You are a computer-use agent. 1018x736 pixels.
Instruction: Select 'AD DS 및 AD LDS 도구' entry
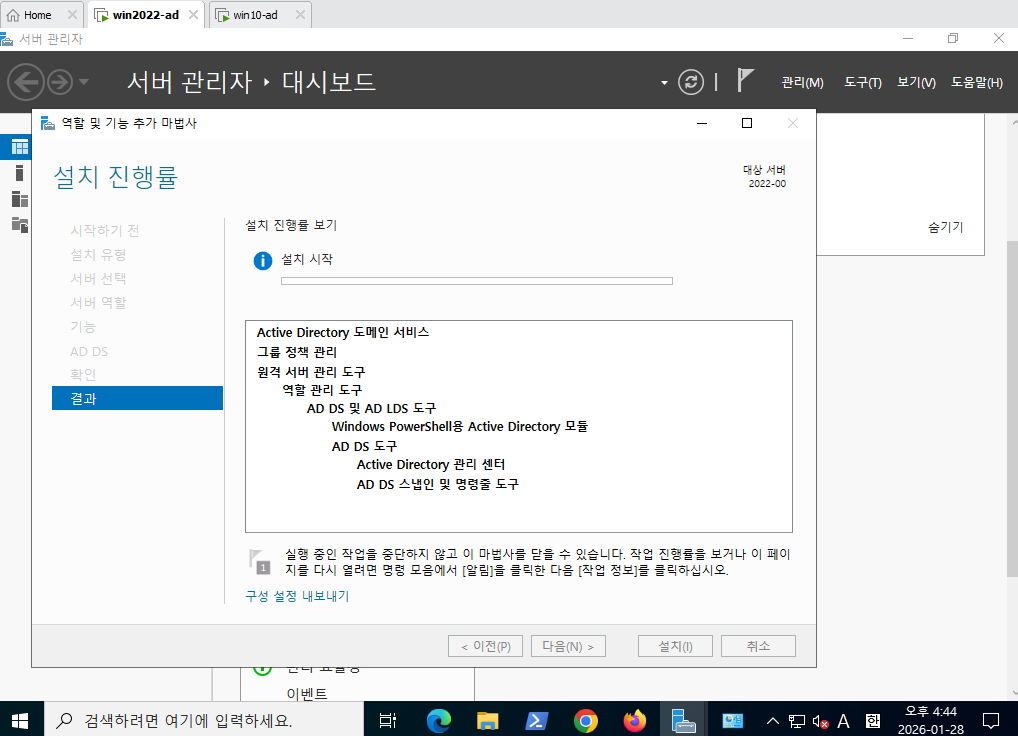point(371,408)
